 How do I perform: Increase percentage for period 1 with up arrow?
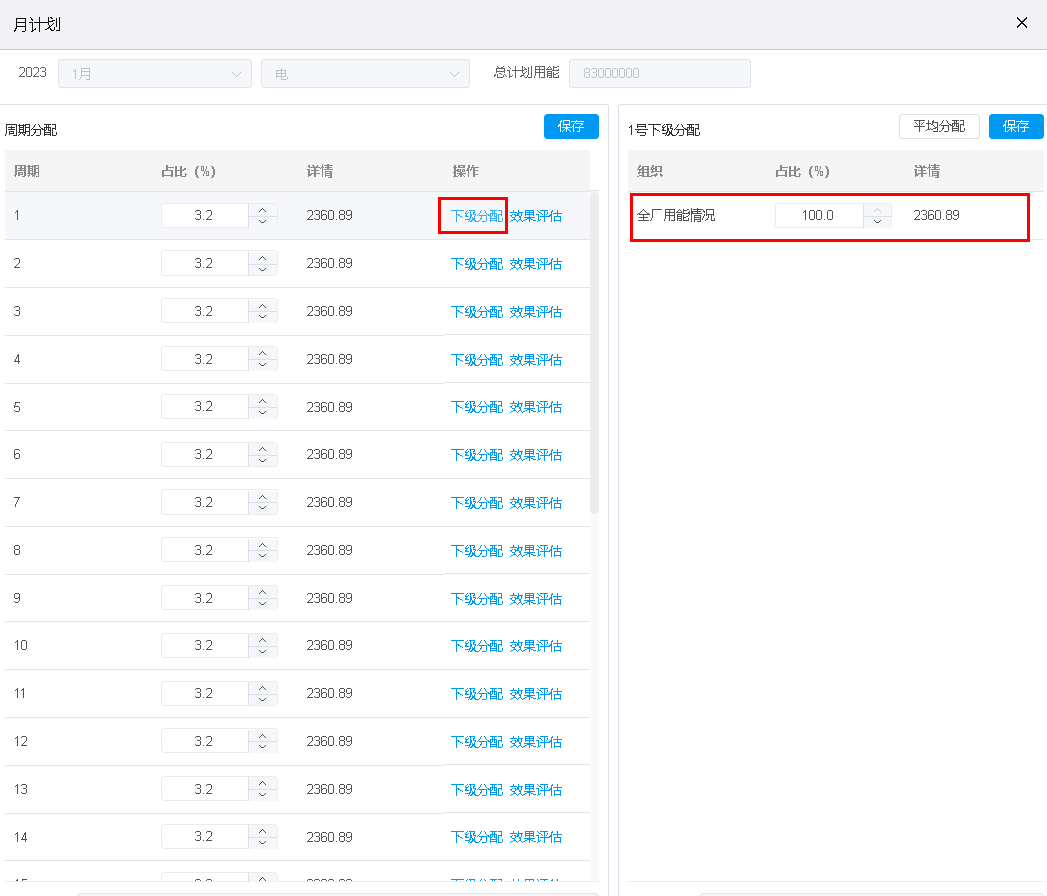262,210
